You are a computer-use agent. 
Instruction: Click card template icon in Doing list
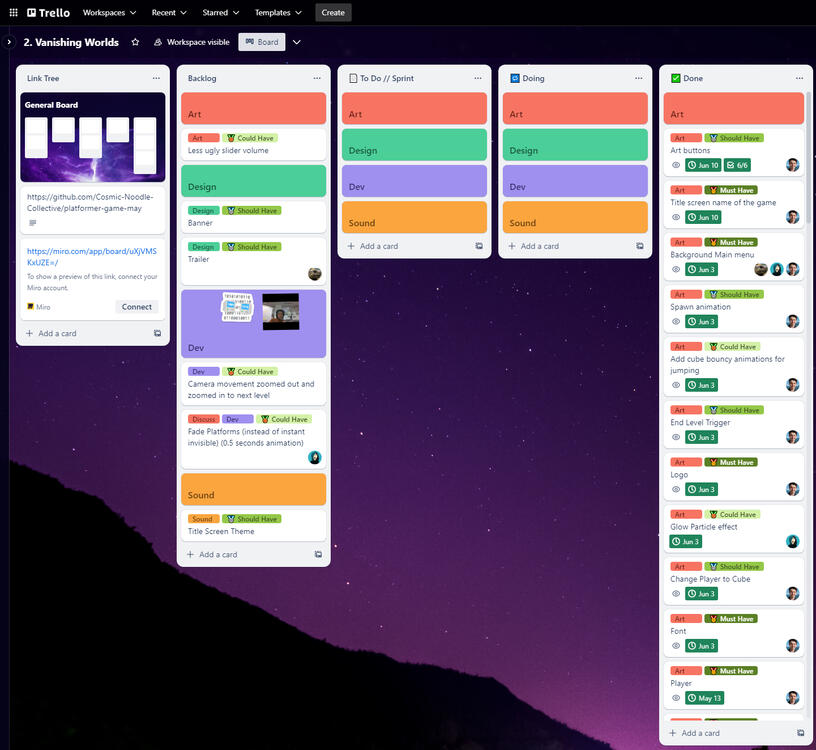click(x=640, y=246)
